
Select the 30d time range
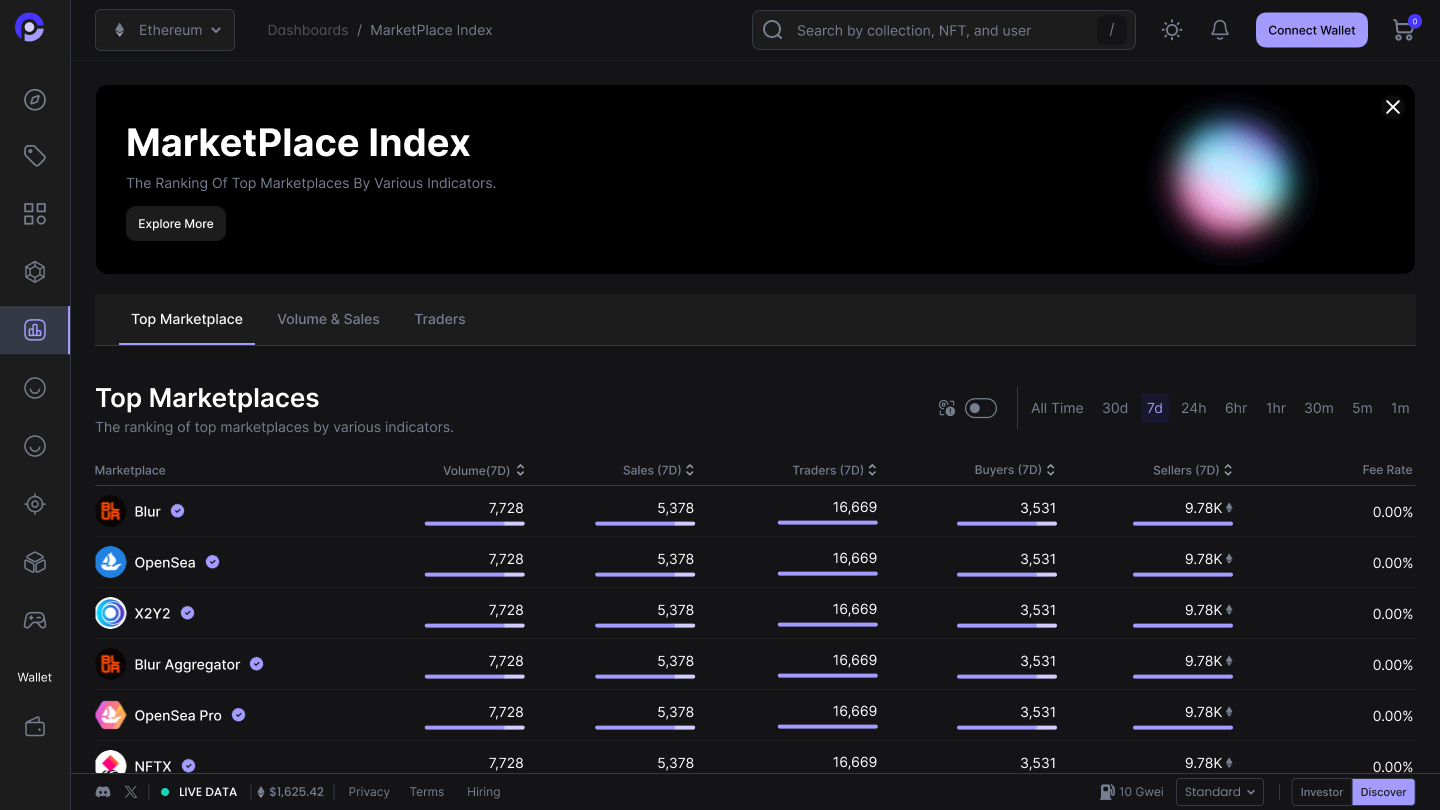[1115, 408]
